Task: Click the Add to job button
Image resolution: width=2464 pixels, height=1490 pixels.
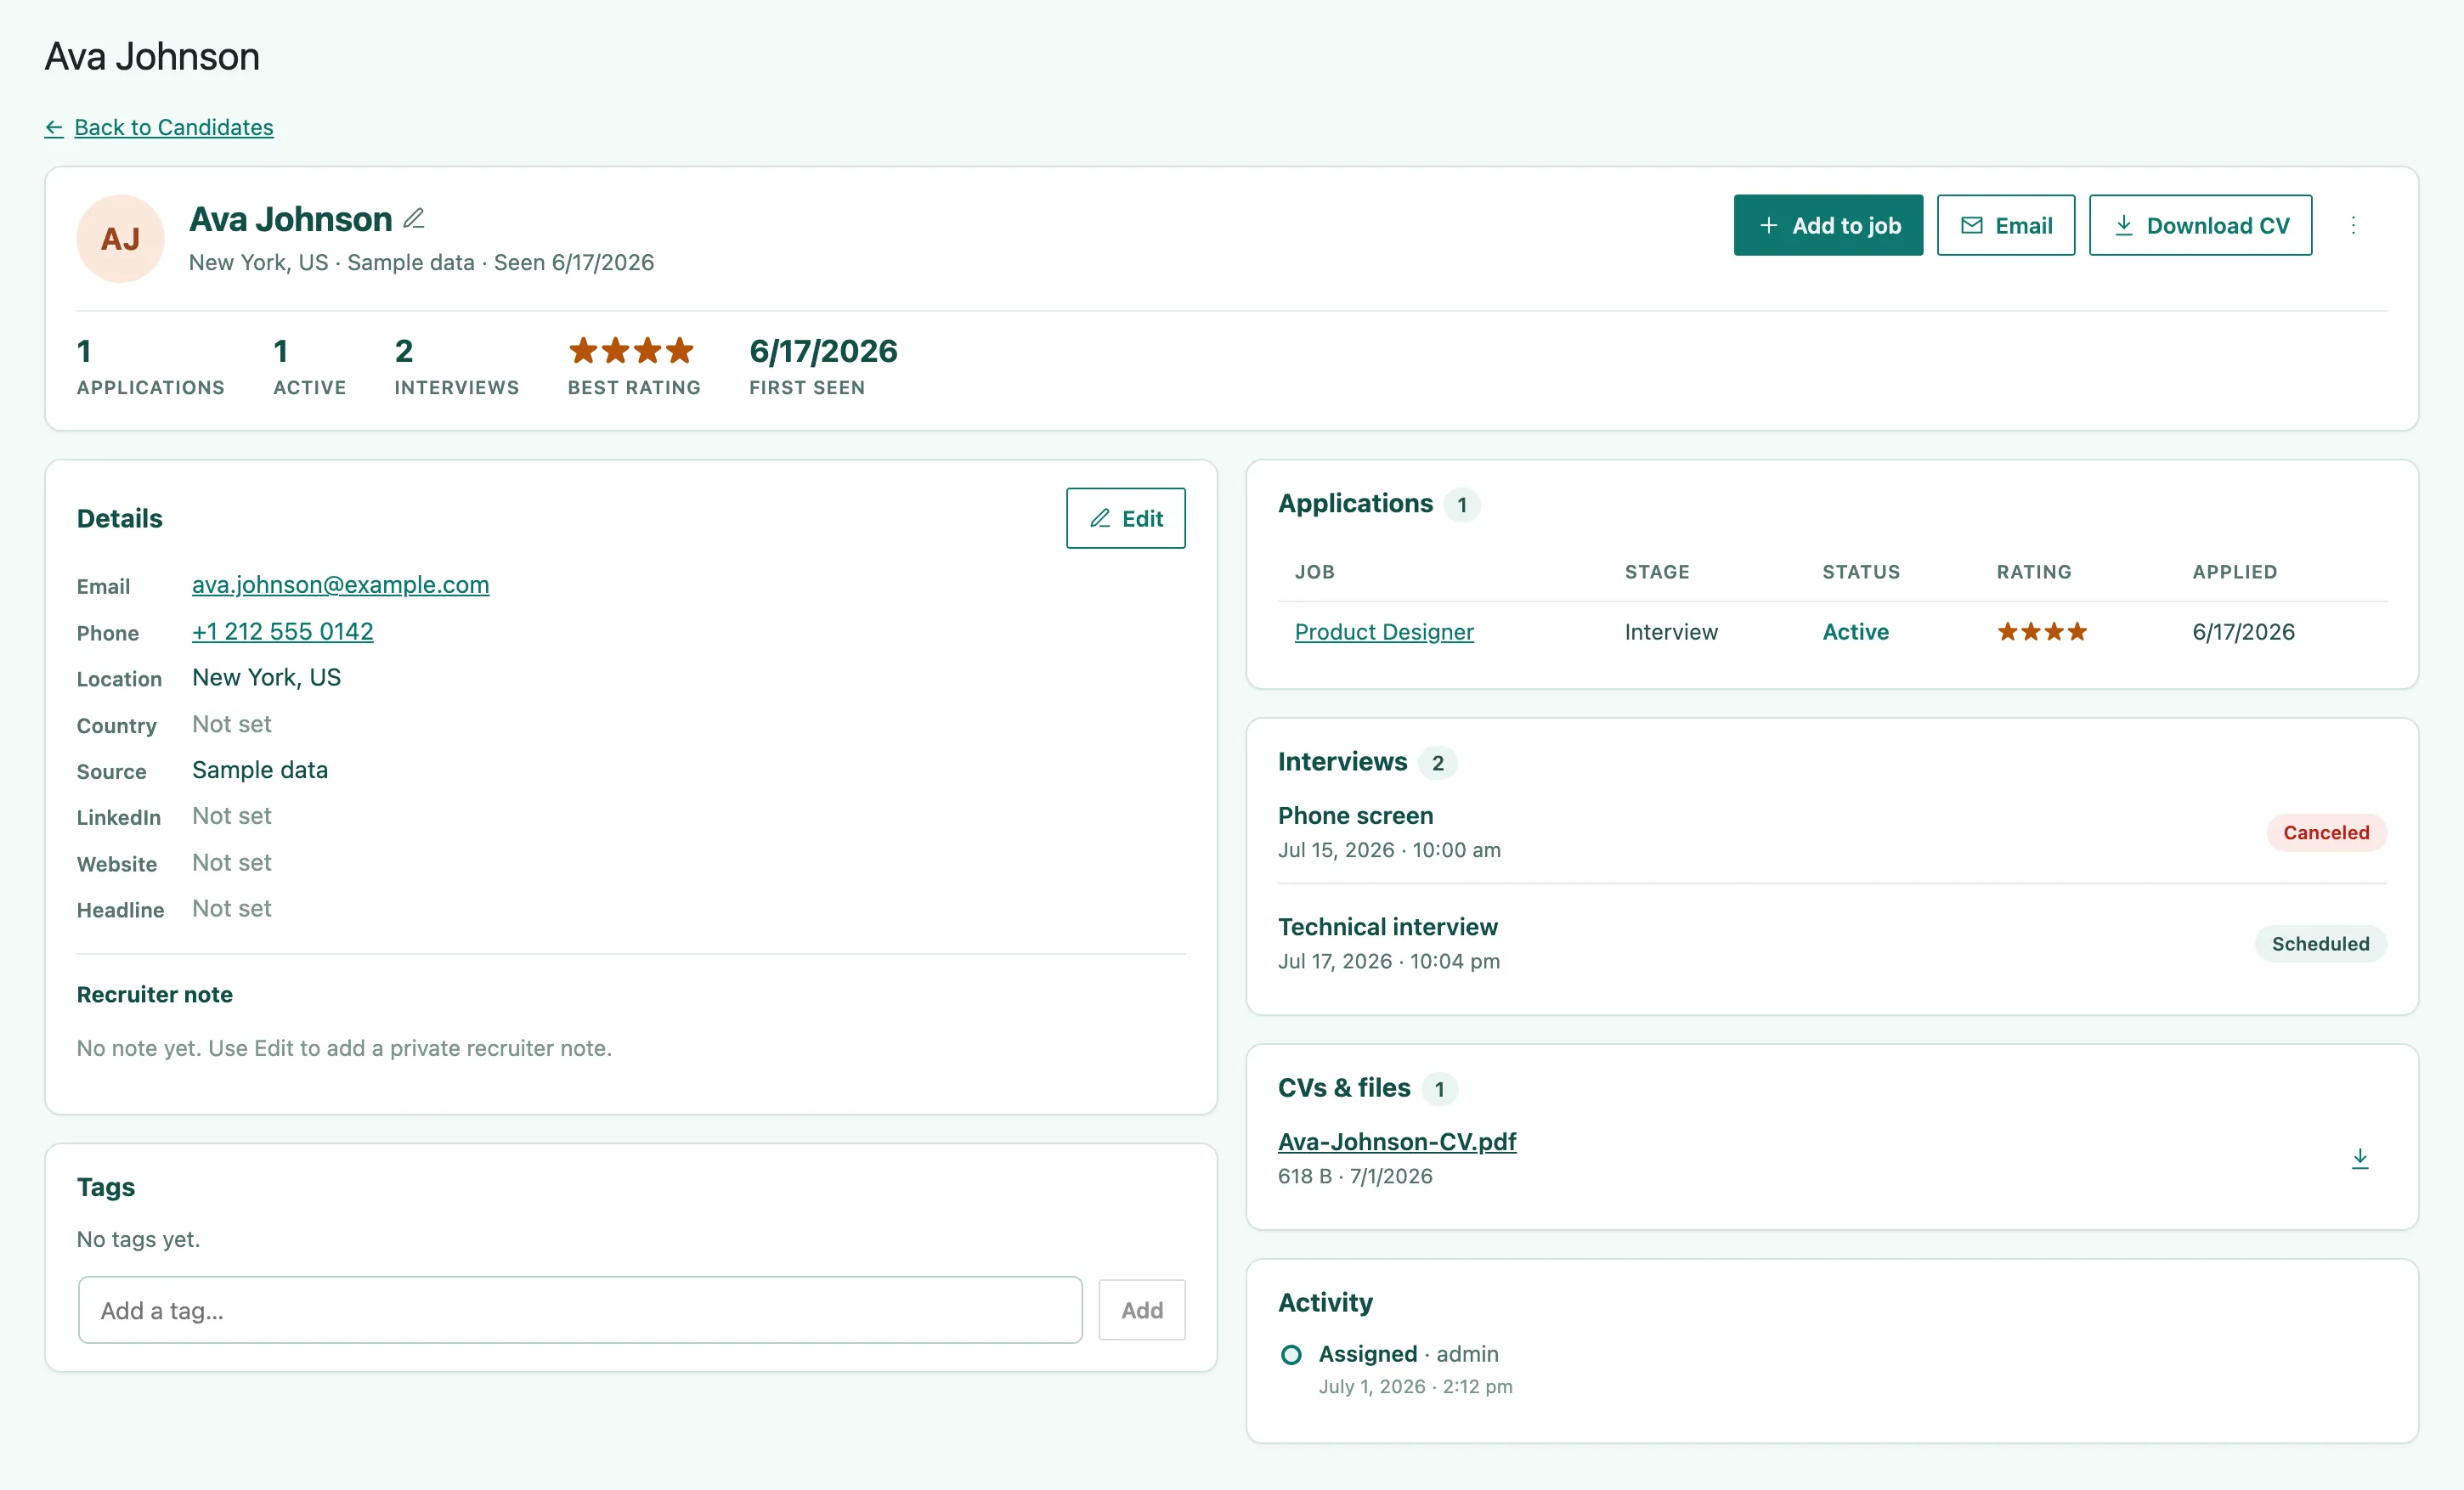Action: coord(1828,225)
